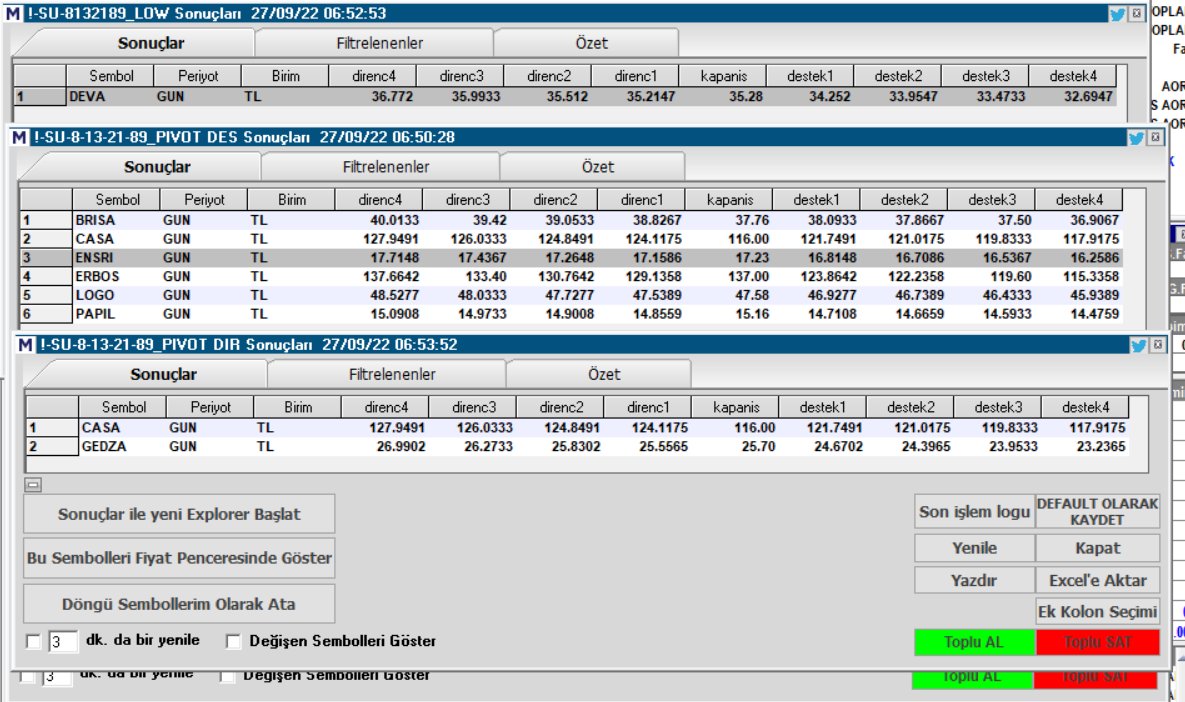The width and height of the screenshot is (1185, 702).
Task: Enable the 'Değişen Sembolleri Göster' checkbox
Action: click(x=234, y=642)
